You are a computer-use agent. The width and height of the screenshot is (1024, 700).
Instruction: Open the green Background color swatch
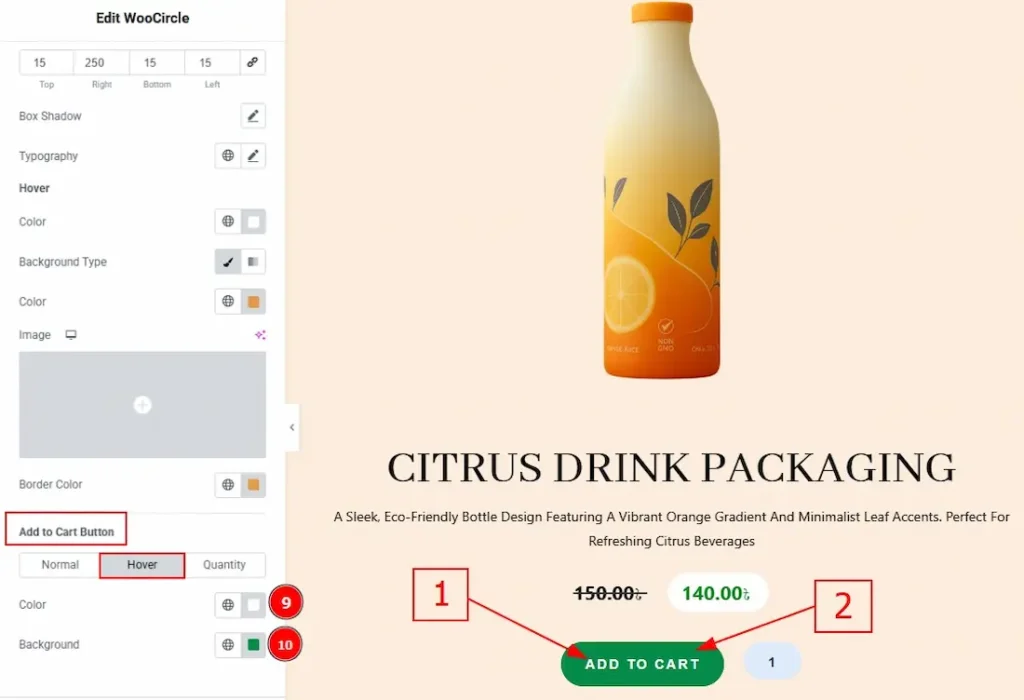253,645
